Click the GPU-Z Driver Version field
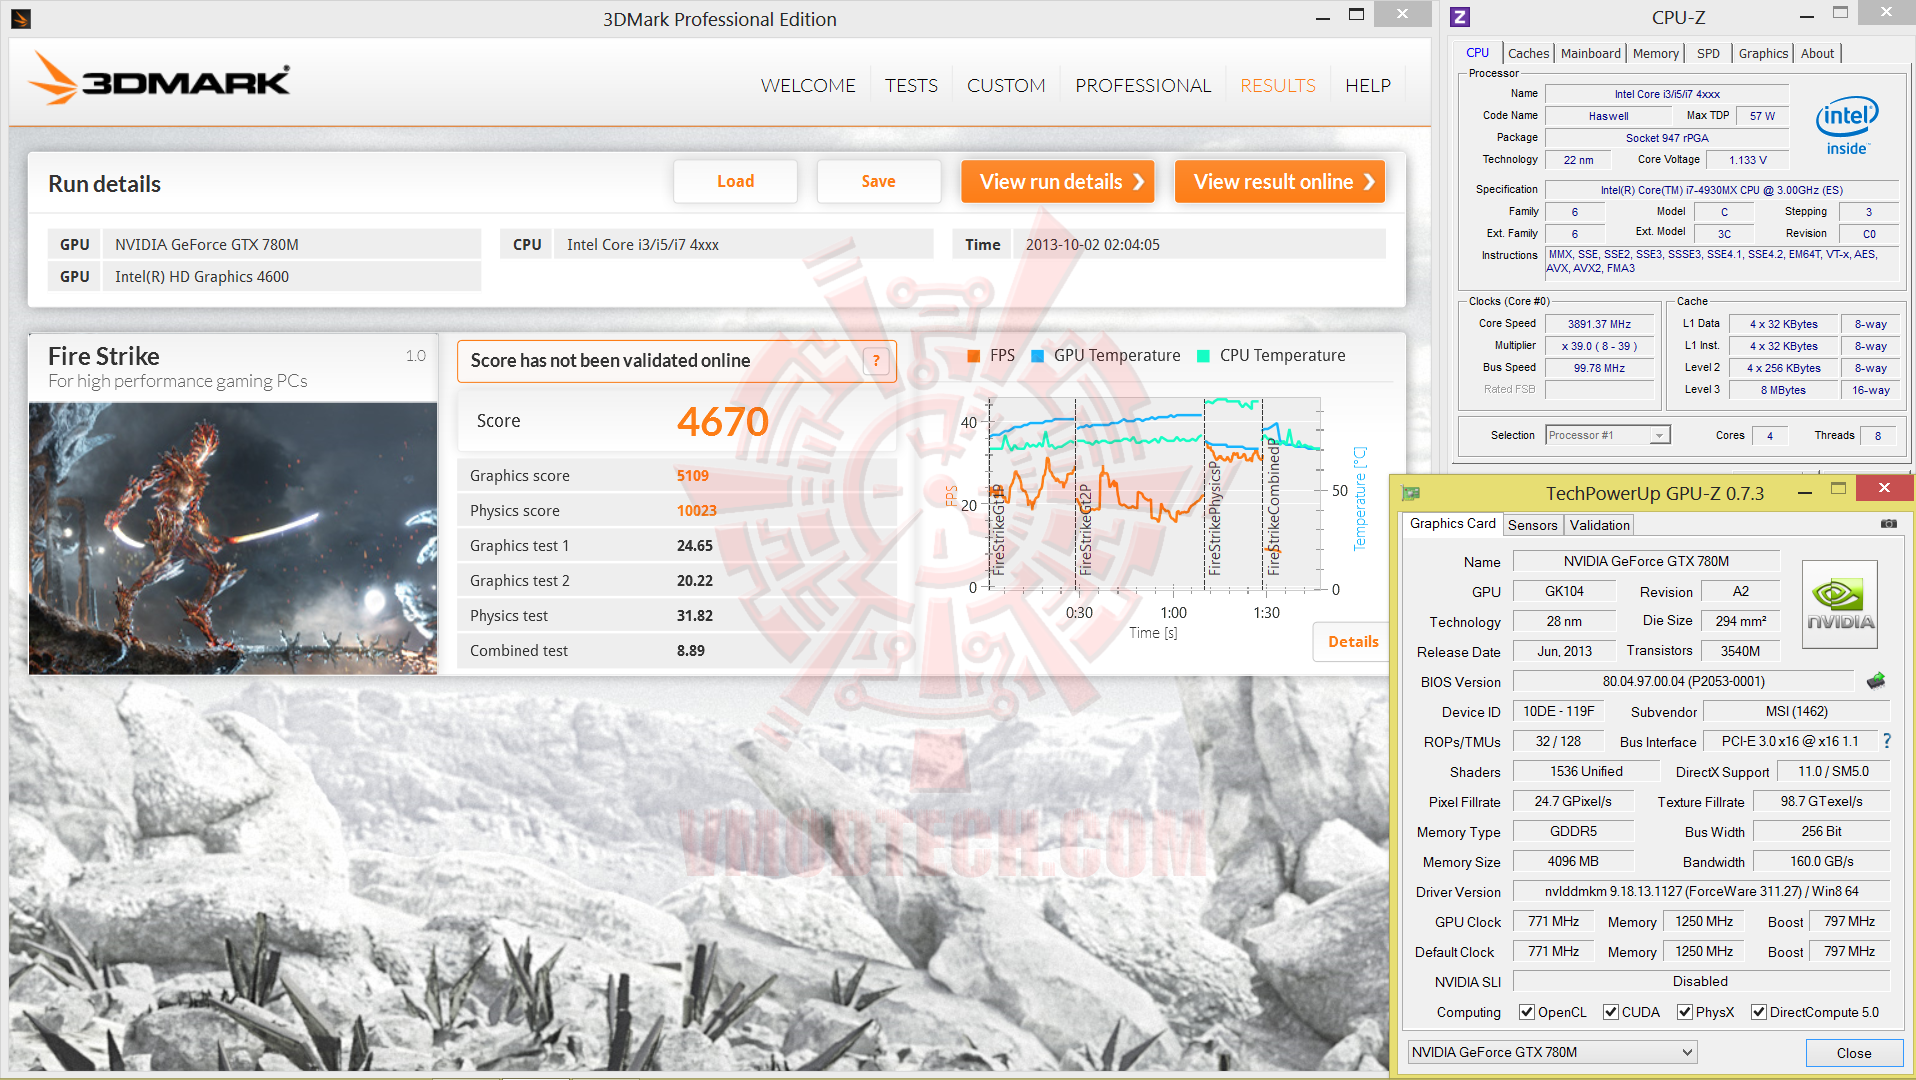The image size is (1916, 1080). (x=1701, y=891)
